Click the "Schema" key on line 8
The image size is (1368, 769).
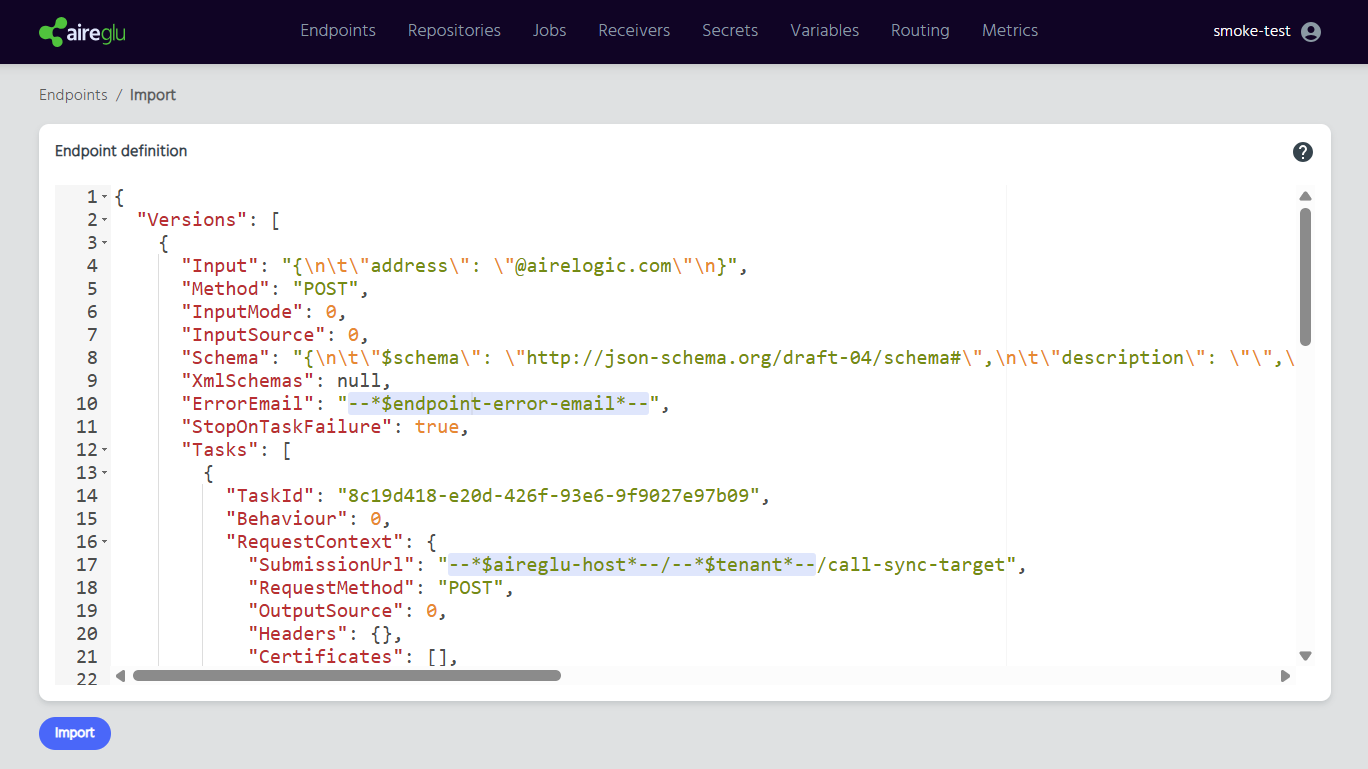point(226,358)
